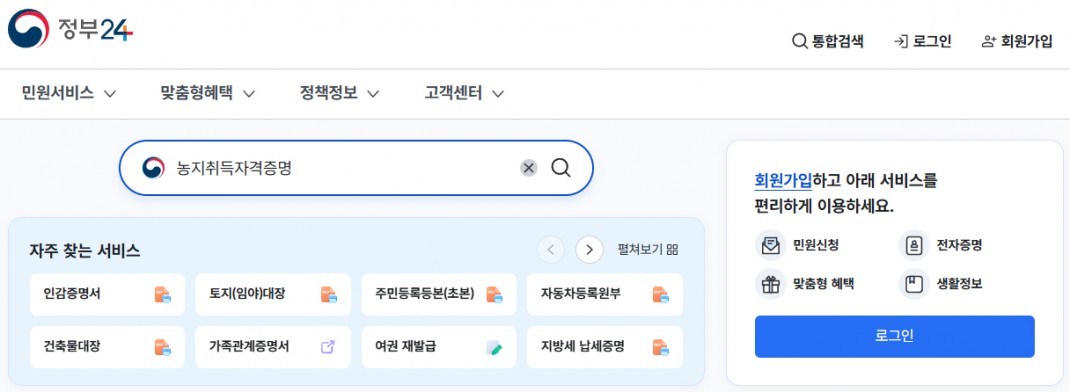This screenshot has width=1070, height=392.
Task: Click 여권 재발급 pencil icon
Action: pyautogui.click(x=494, y=348)
